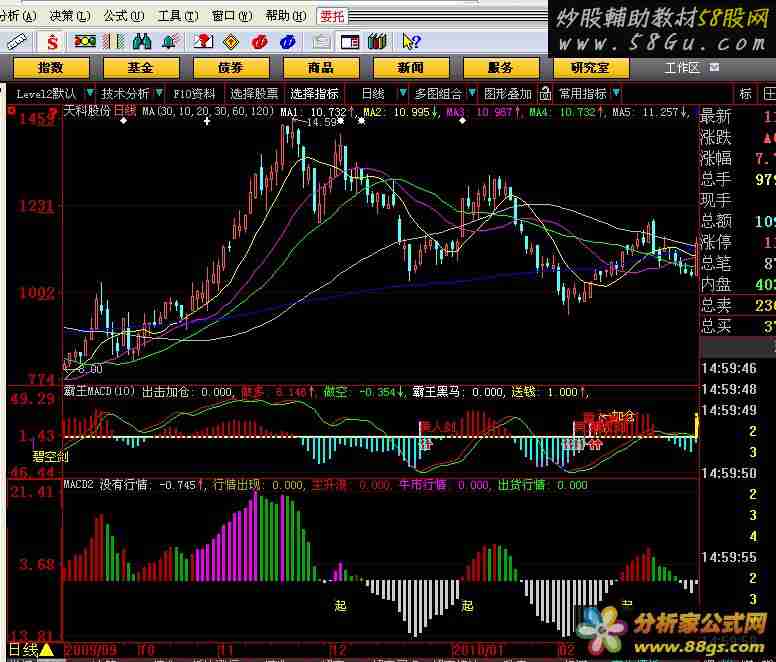This screenshot has width=776, height=662.
Task: Open the binoculars search tool
Action: point(142,42)
